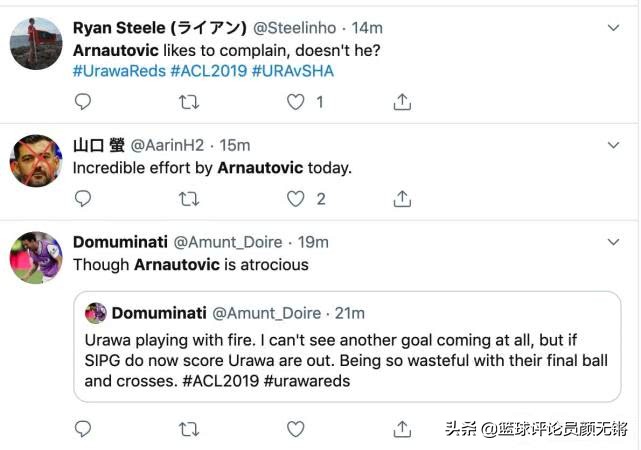Open more options on Ryan Steele's tweet
The height and width of the screenshot is (450, 641).
coord(614,28)
